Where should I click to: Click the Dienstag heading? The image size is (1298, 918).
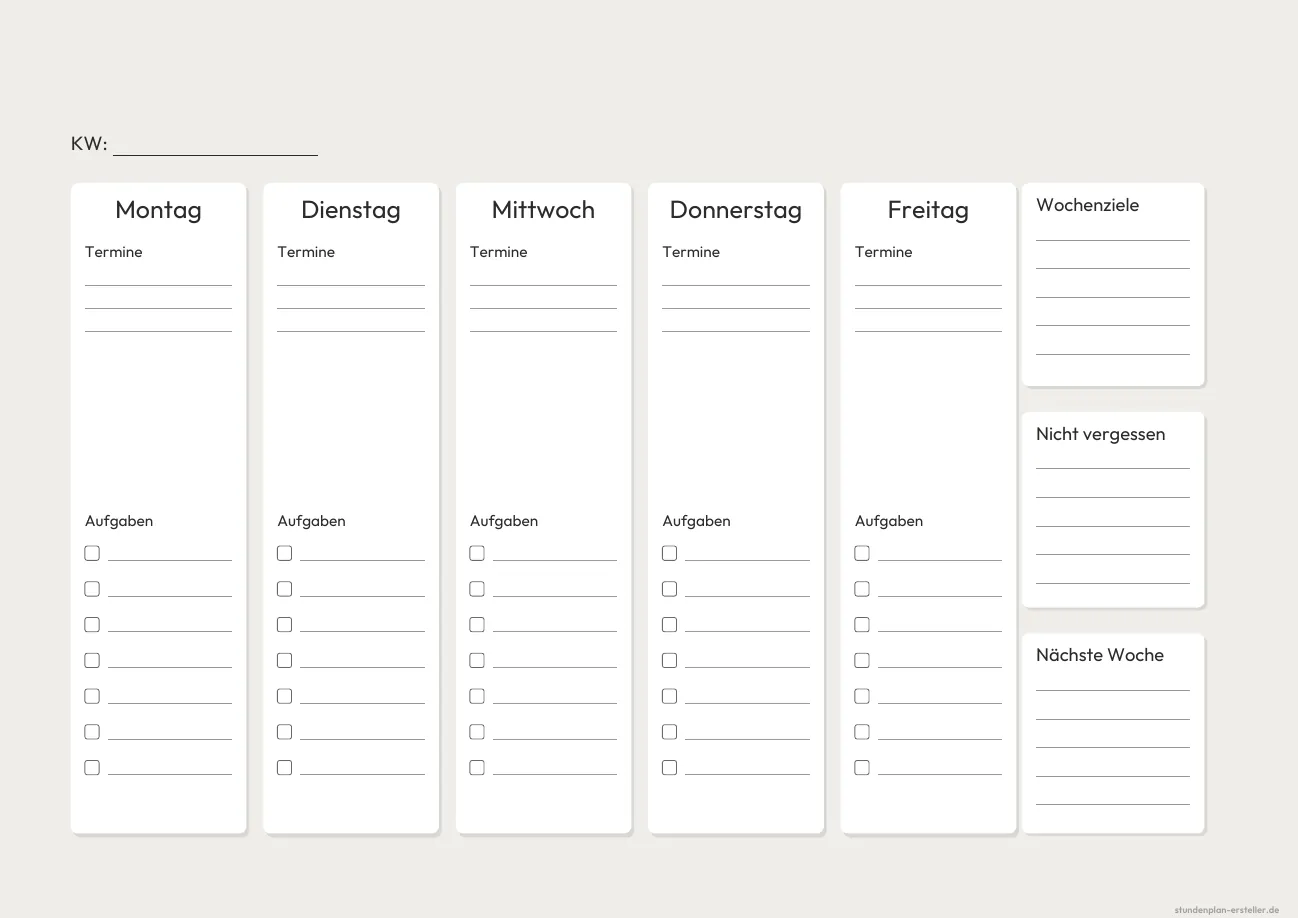coord(351,210)
